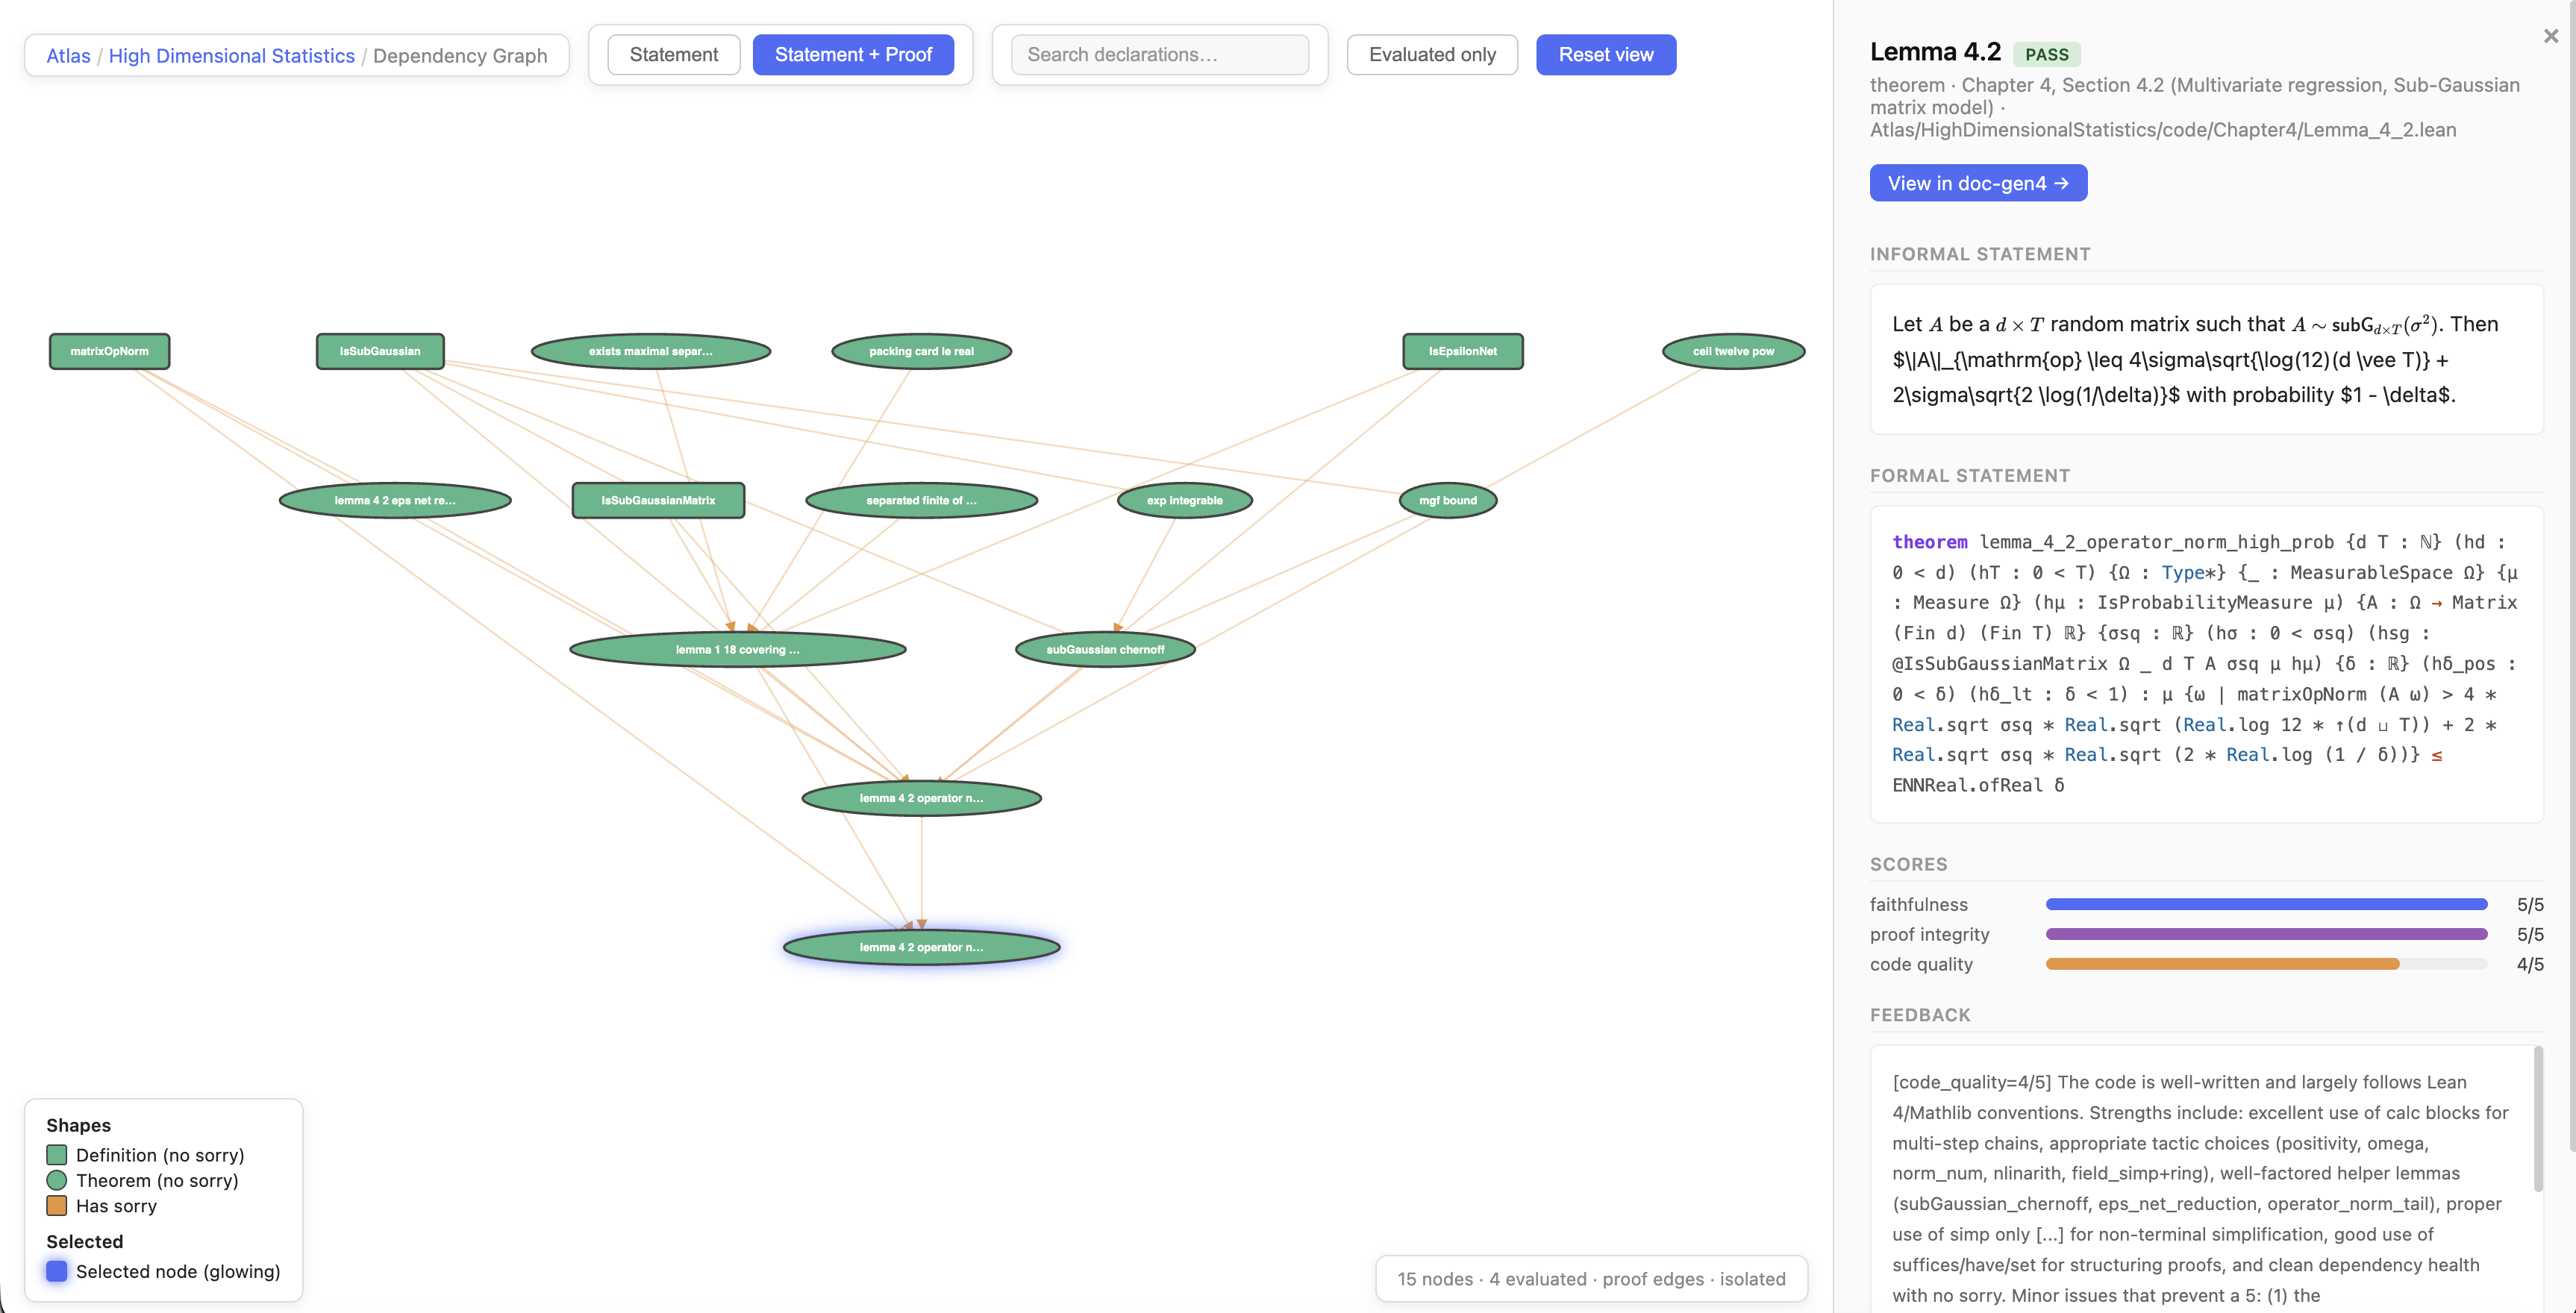Open the Atlas breadcrumb link
This screenshot has width=2576, height=1313.
(68, 56)
